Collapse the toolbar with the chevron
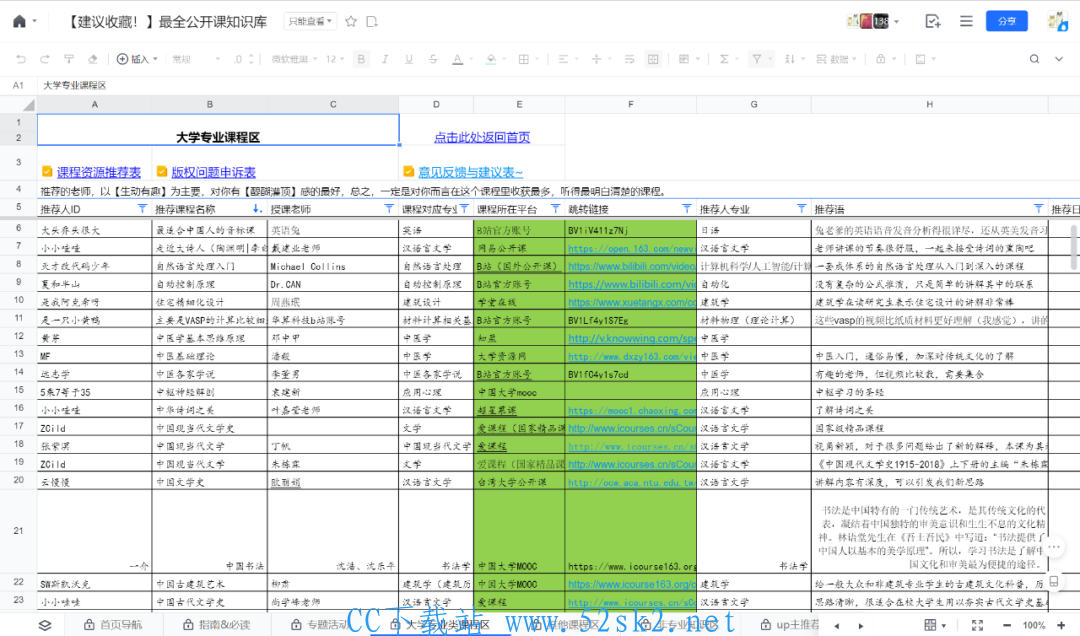This screenshot has height=636, width=1080. coord(1059,59)
